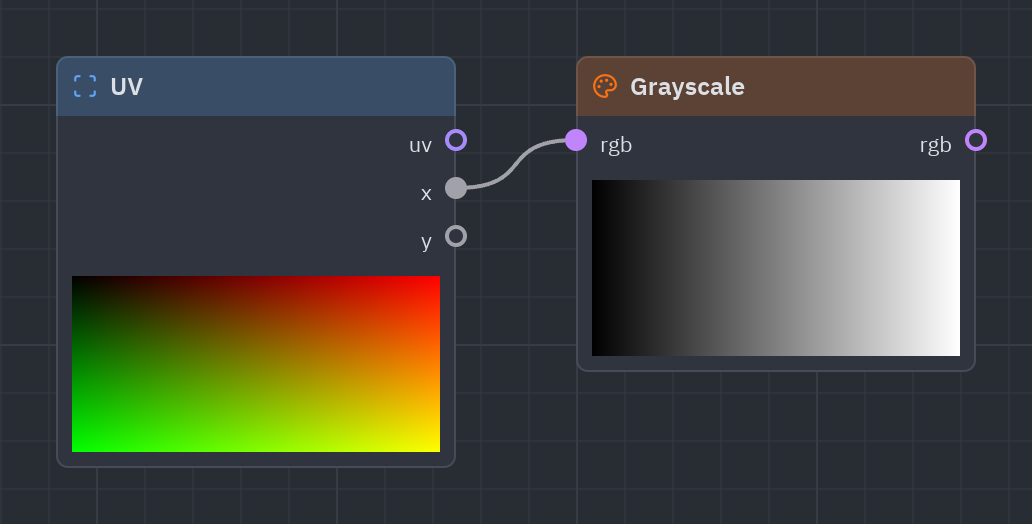This screenshot has height=524, width=1032.
Task: Click the Grayscale rgb output socket
Action: pyautogui.click(x=976, y=140)
